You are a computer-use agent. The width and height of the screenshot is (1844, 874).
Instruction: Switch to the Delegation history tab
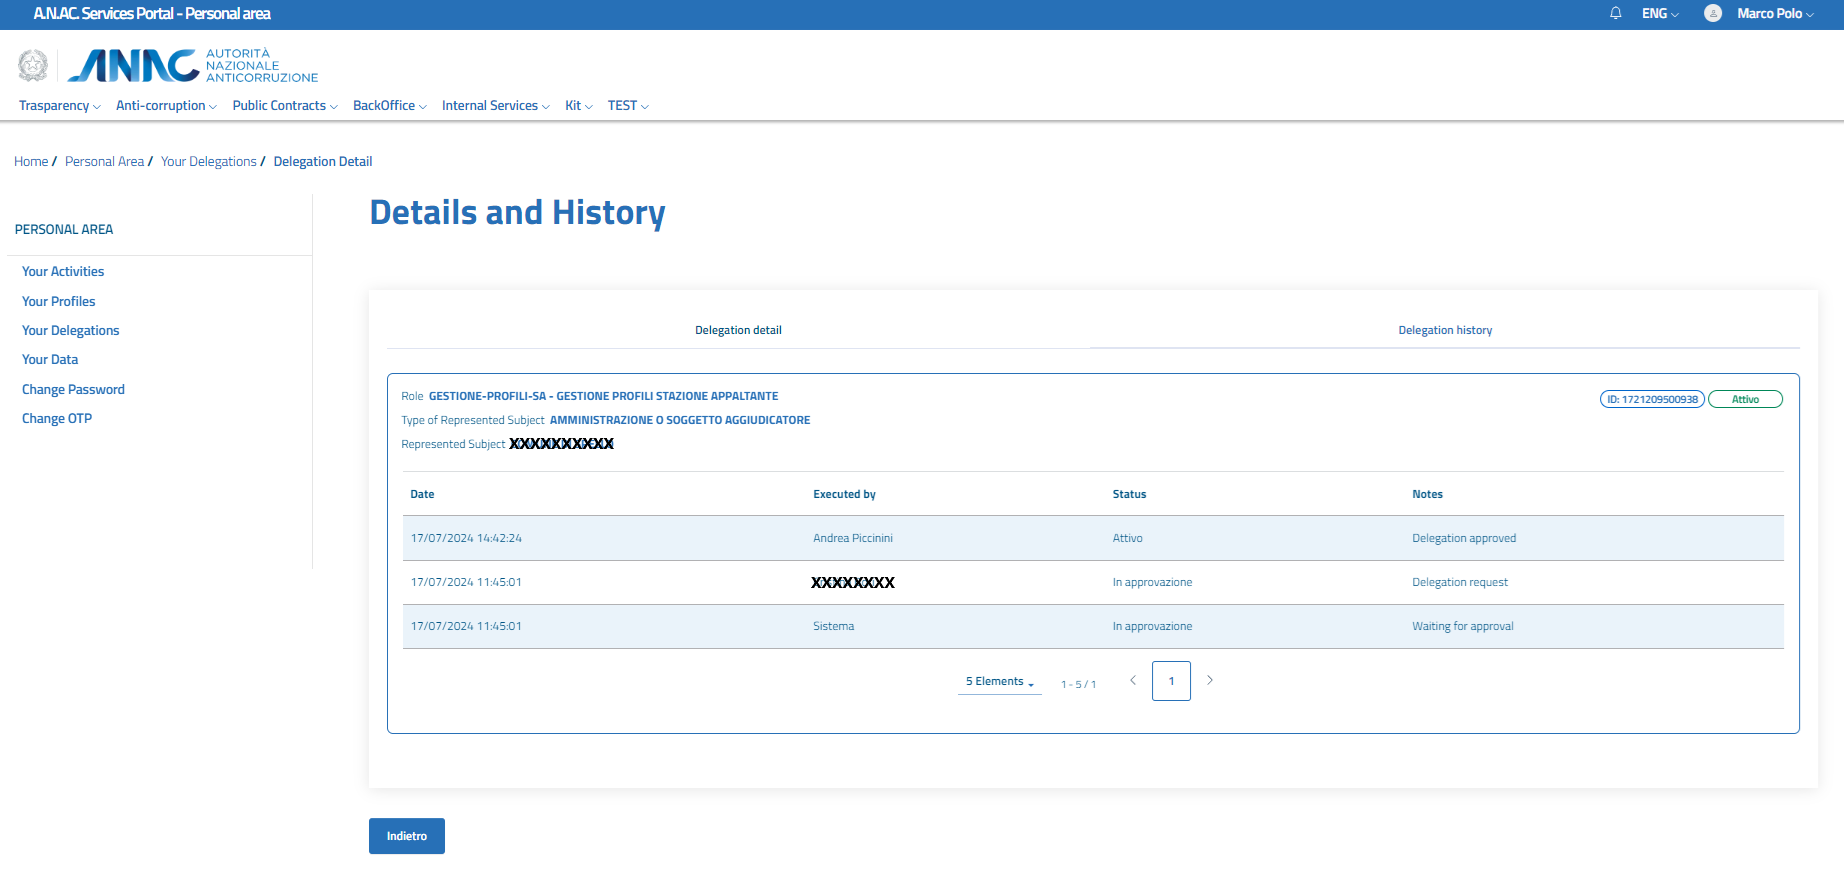pos(1444,330)
